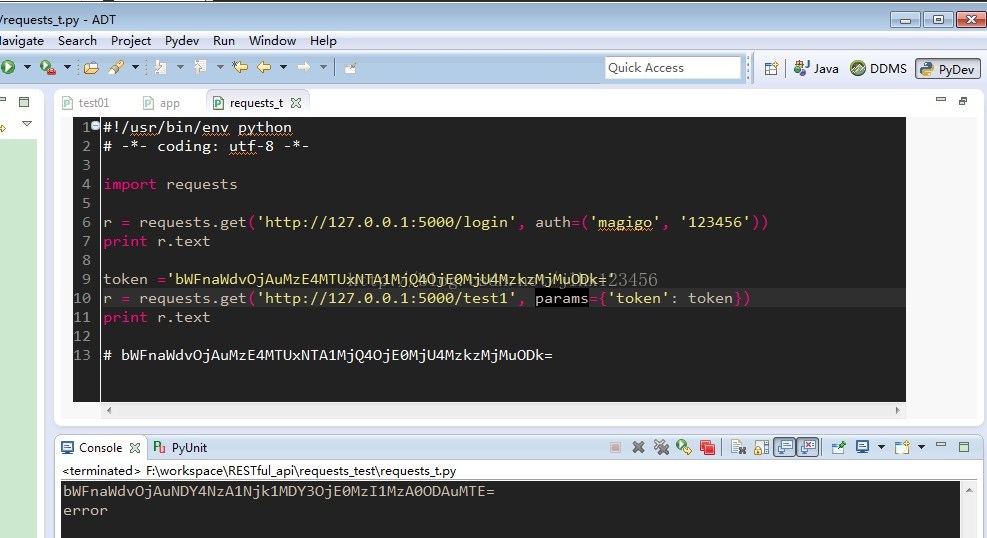Click the Open Perspective icon
Viewport: 987px width, 538px height.
(x=771, y=68)
